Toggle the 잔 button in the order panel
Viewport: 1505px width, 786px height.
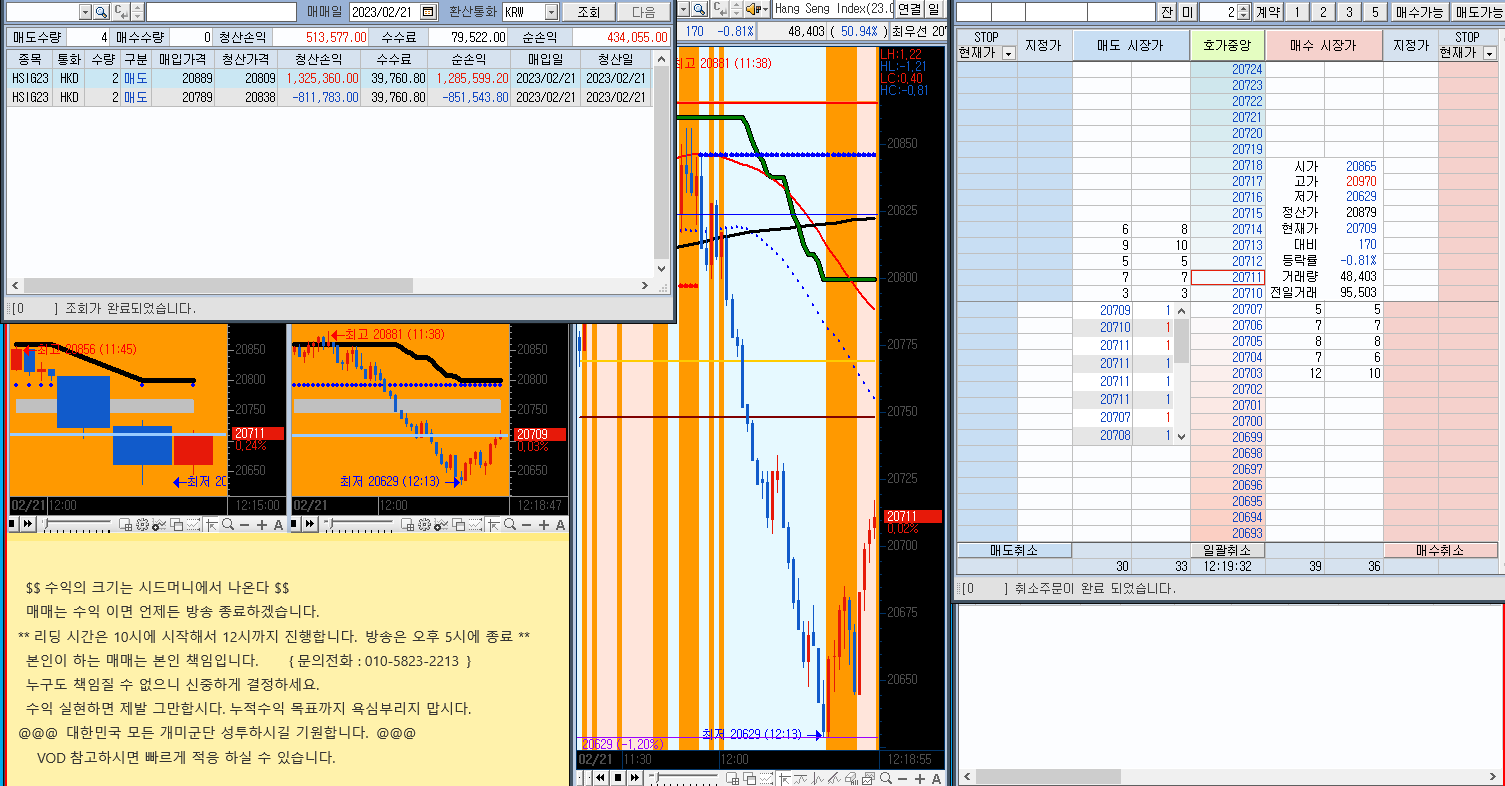[x=1168, y=12]
